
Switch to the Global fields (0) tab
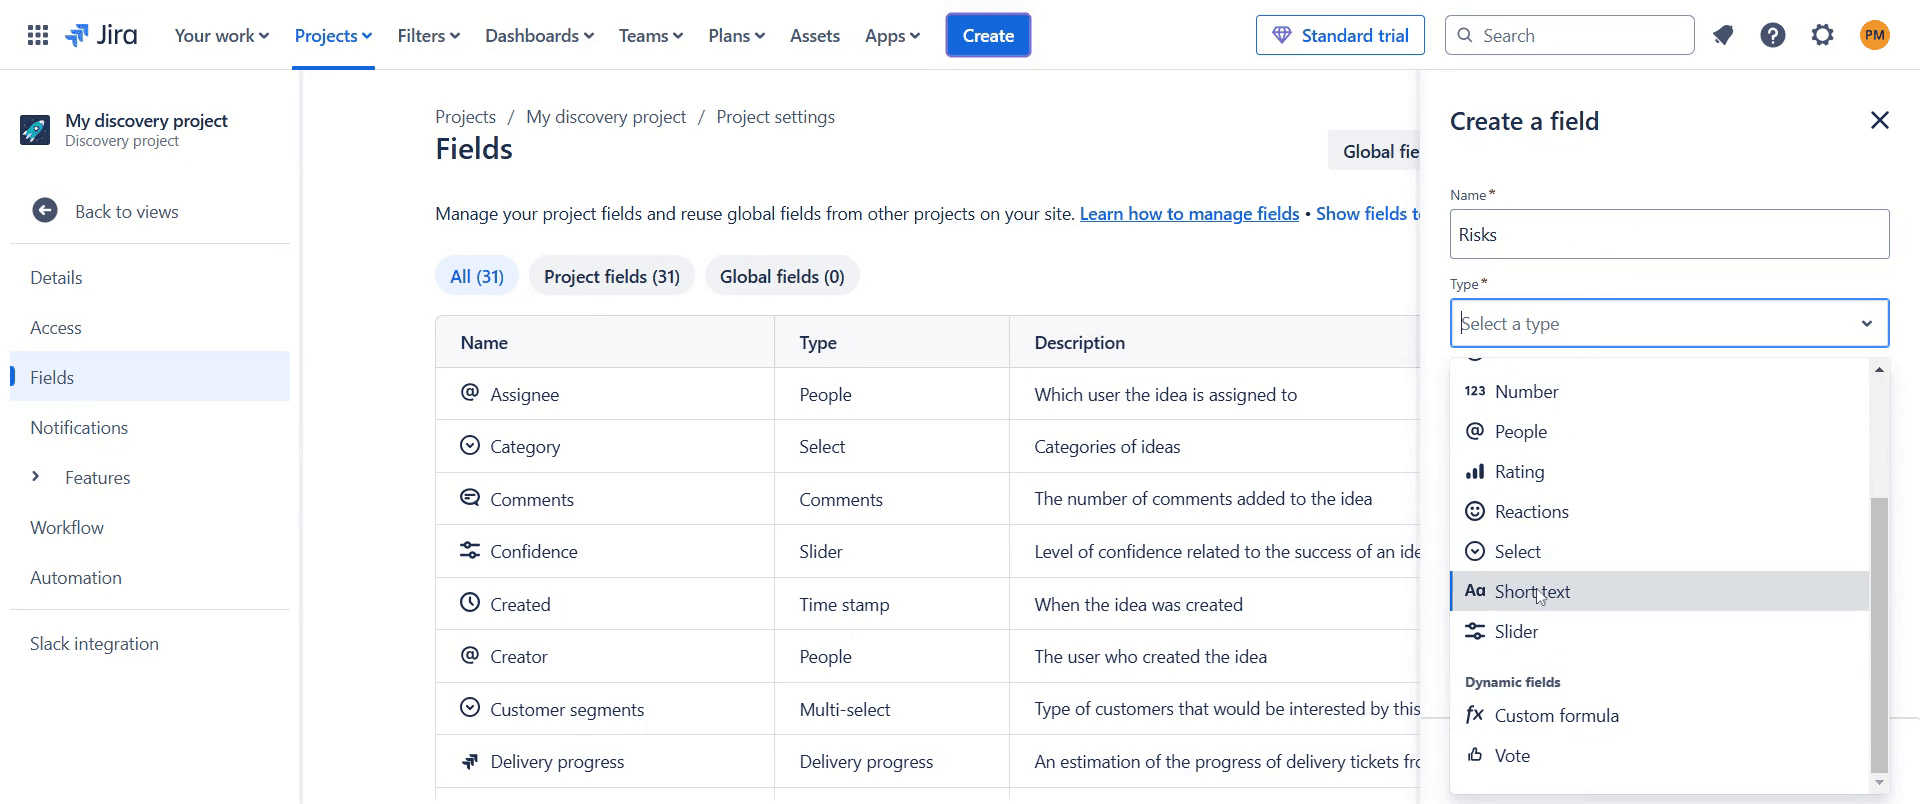pyautogui.click(x=782, y=277)
